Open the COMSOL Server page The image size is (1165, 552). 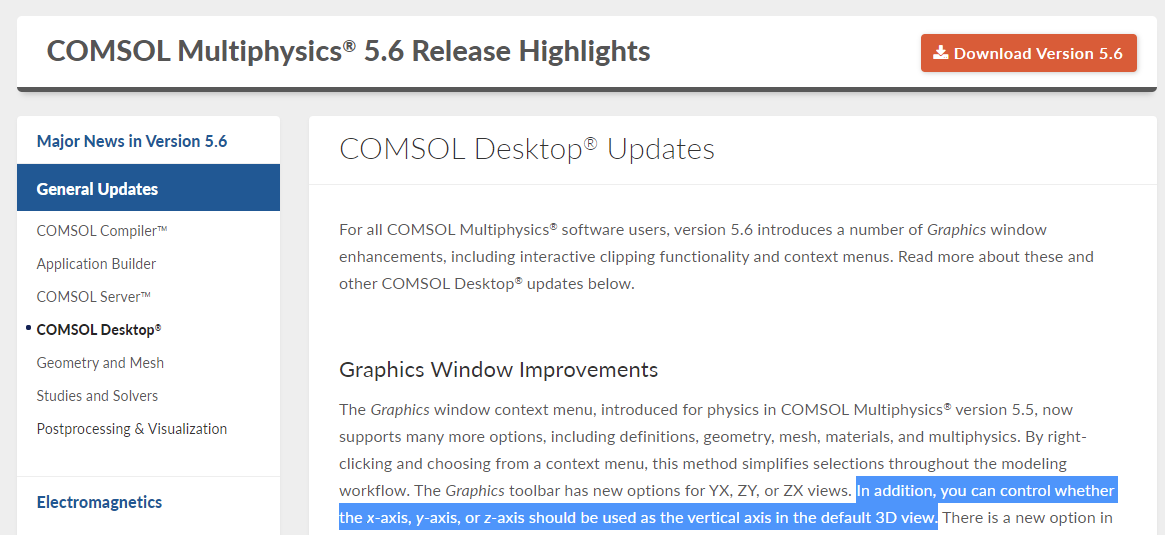click(94, 296)
